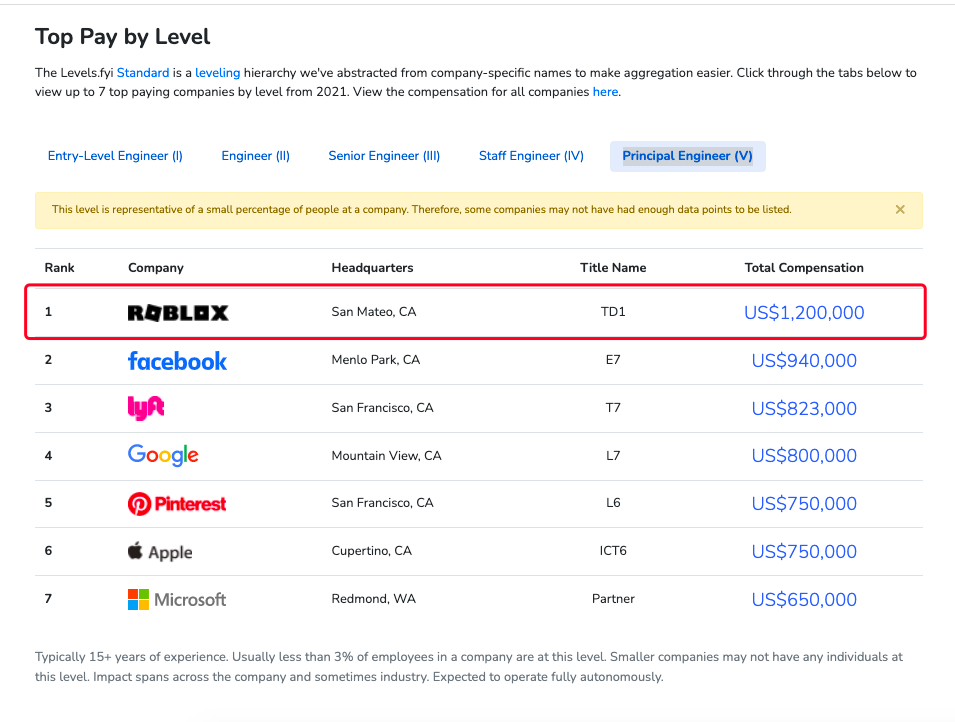The image size is (955, 722).
Task: Open Apple US$750,000 compensation
Action: pyautogui.click(x=804, y=551)
